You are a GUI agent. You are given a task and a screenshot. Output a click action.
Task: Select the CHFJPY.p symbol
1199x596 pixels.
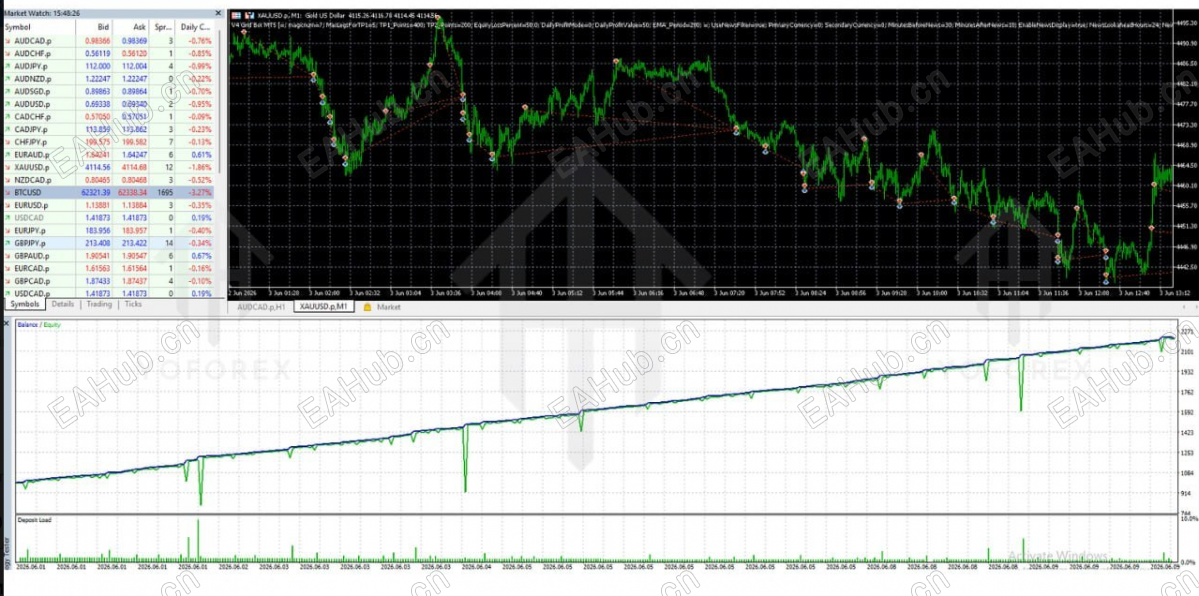pyautogui.click(x=32, y=142)
